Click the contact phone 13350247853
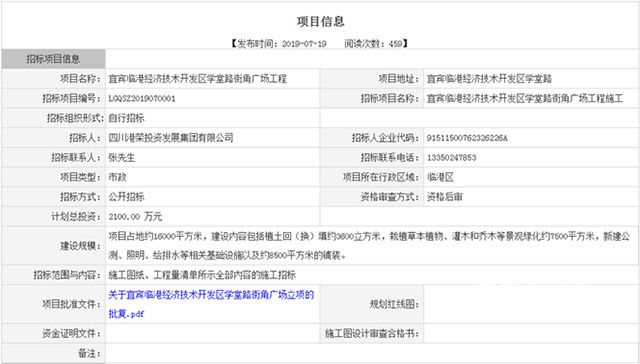640x364 pixels. click(x=451, y=158)
